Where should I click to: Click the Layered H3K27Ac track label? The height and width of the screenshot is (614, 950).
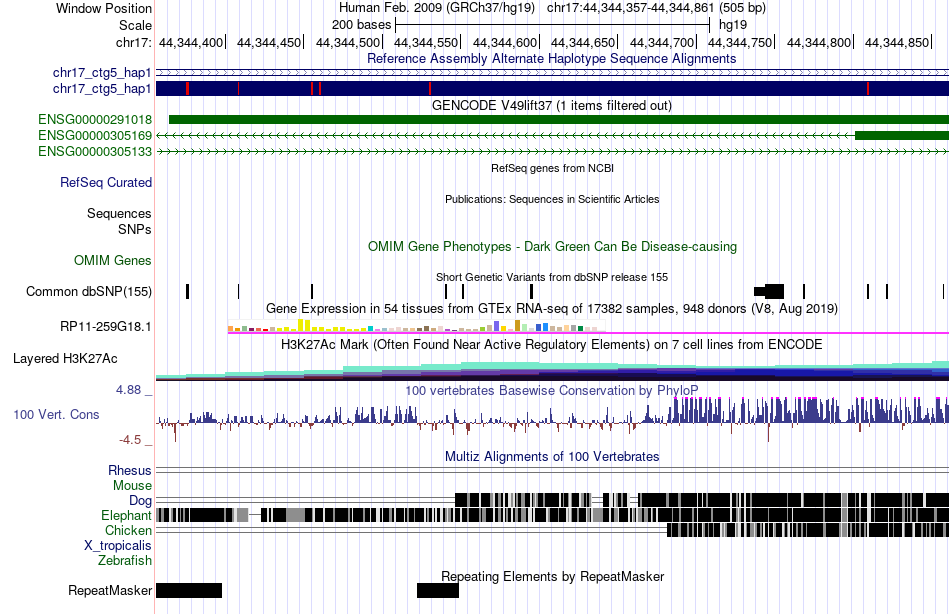click(x=65, y=359)
